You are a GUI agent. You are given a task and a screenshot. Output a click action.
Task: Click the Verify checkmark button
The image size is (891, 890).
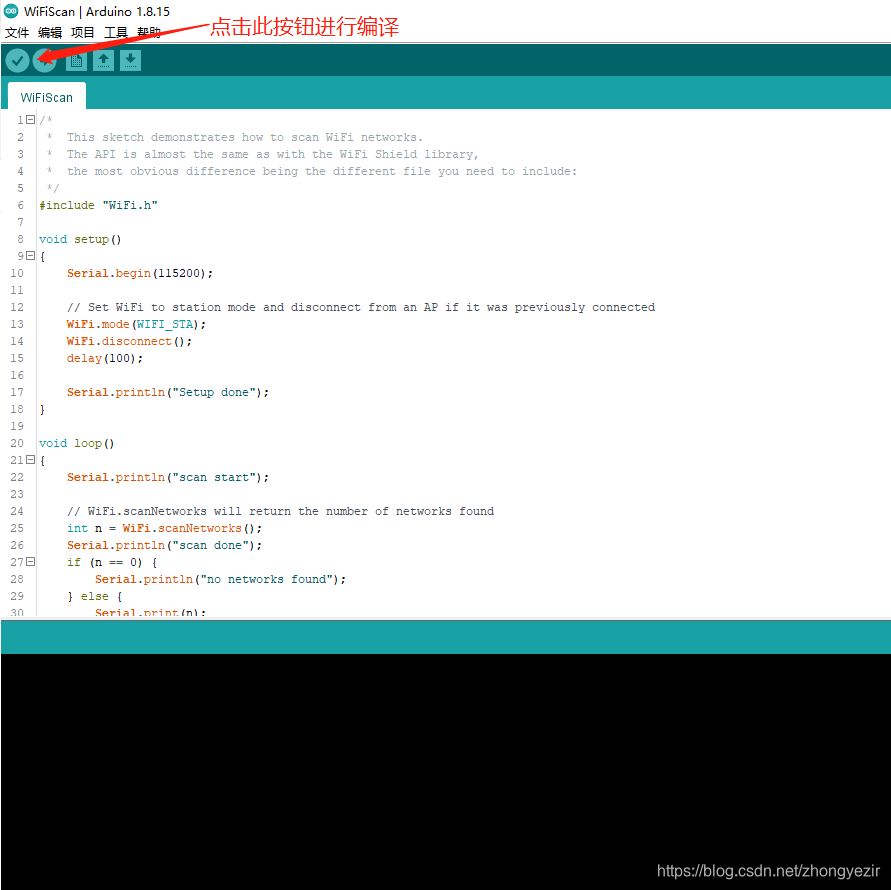pos(17,60)
